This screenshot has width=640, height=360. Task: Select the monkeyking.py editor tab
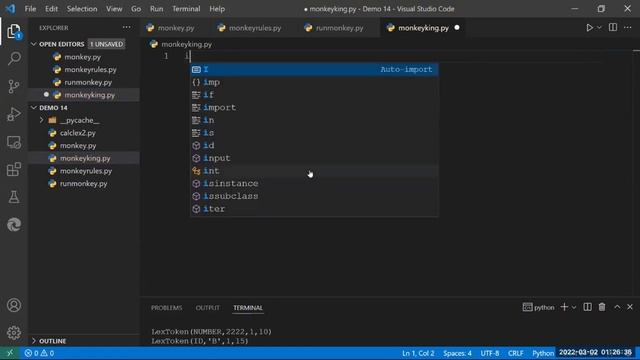click(x=423, y=28)
